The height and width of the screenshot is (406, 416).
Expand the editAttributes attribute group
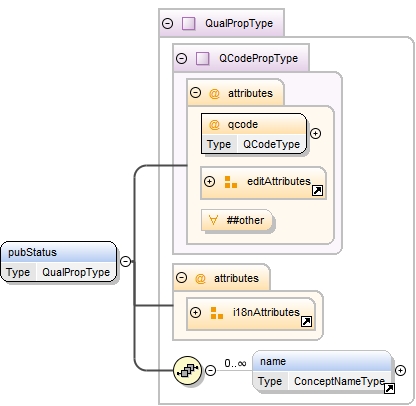(x=209, y=182)
